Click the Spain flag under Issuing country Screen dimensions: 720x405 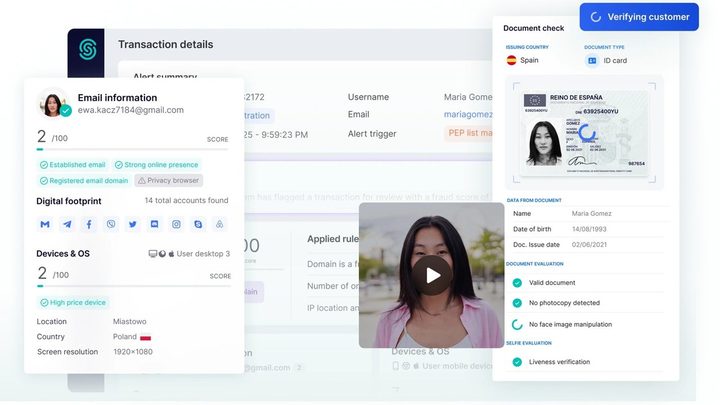511,60
